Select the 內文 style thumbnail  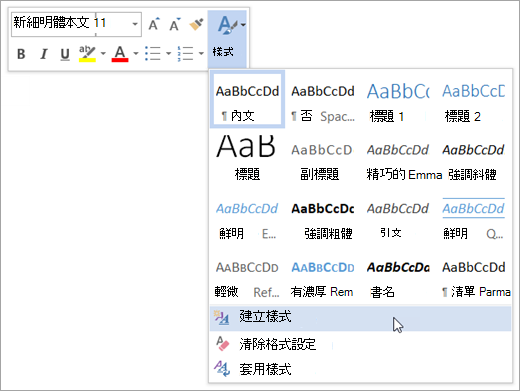coord(247,99)
